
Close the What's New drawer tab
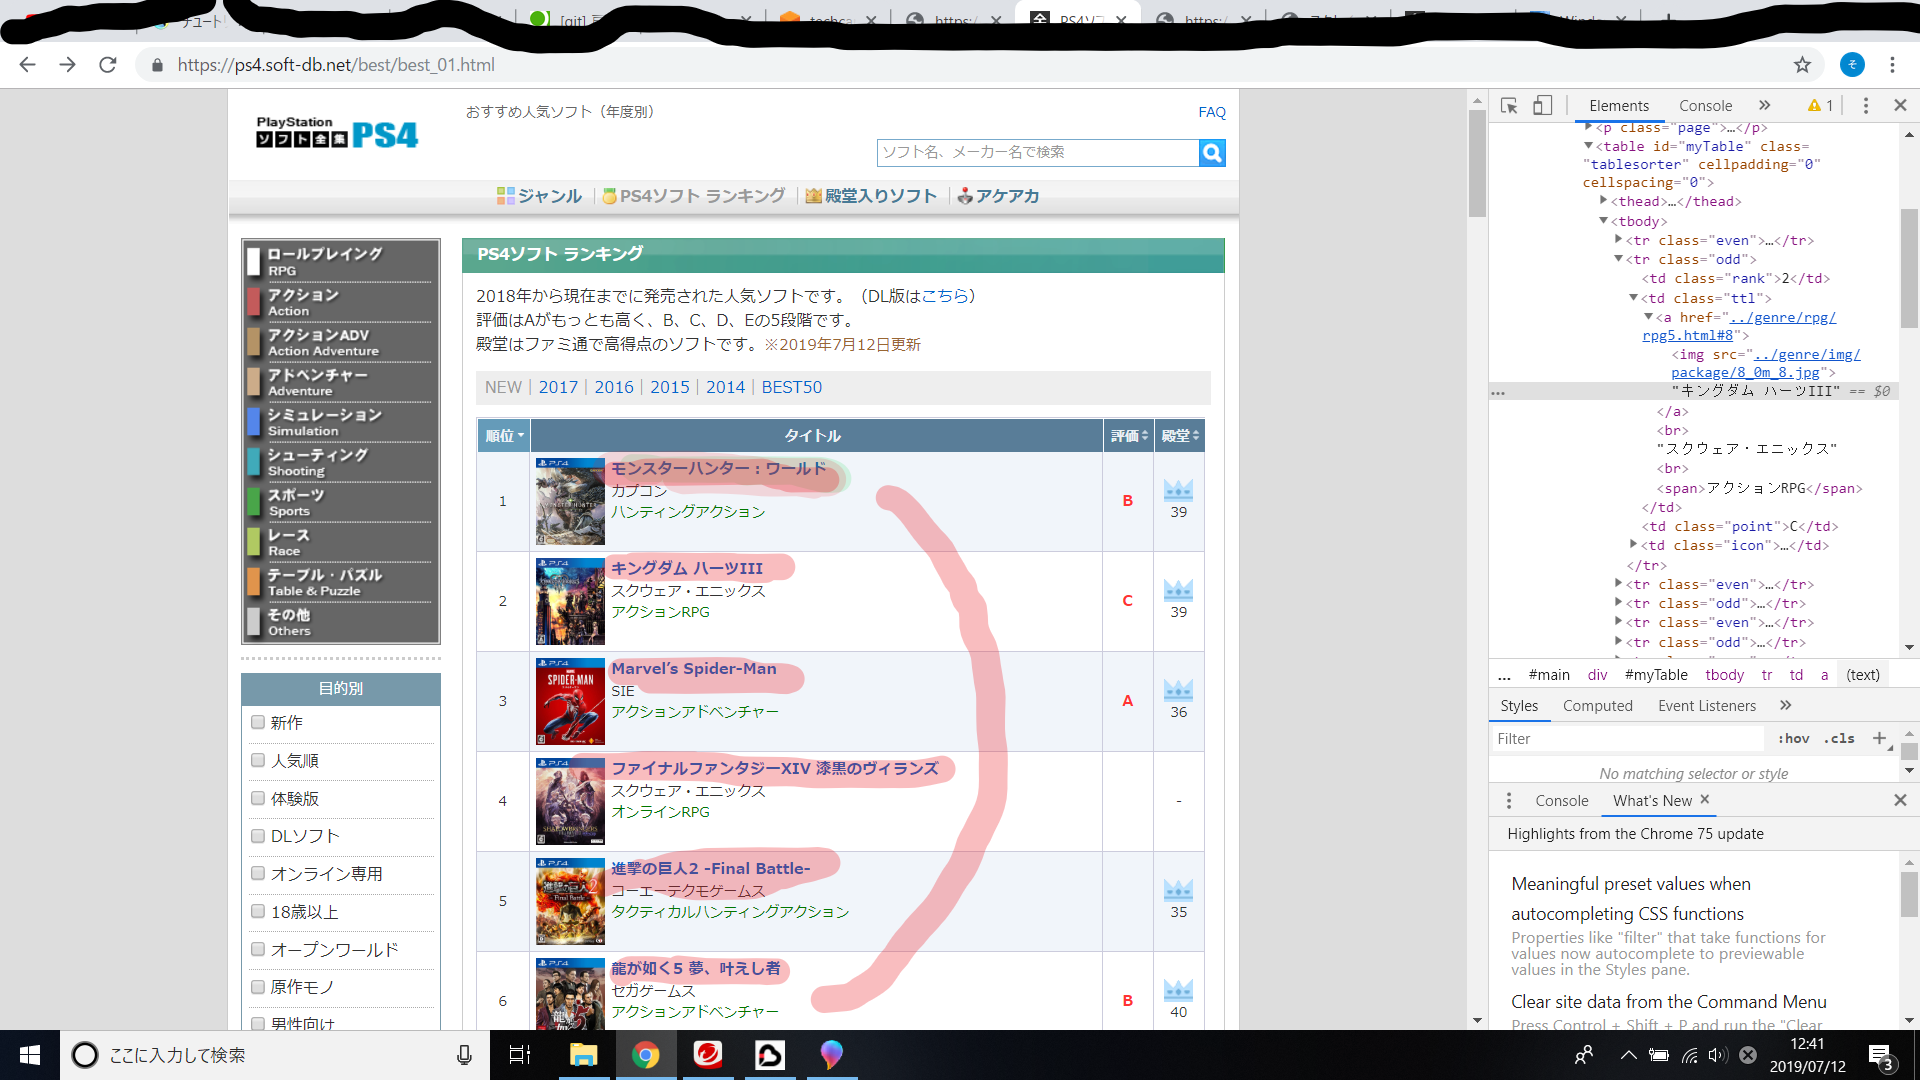1705,799
